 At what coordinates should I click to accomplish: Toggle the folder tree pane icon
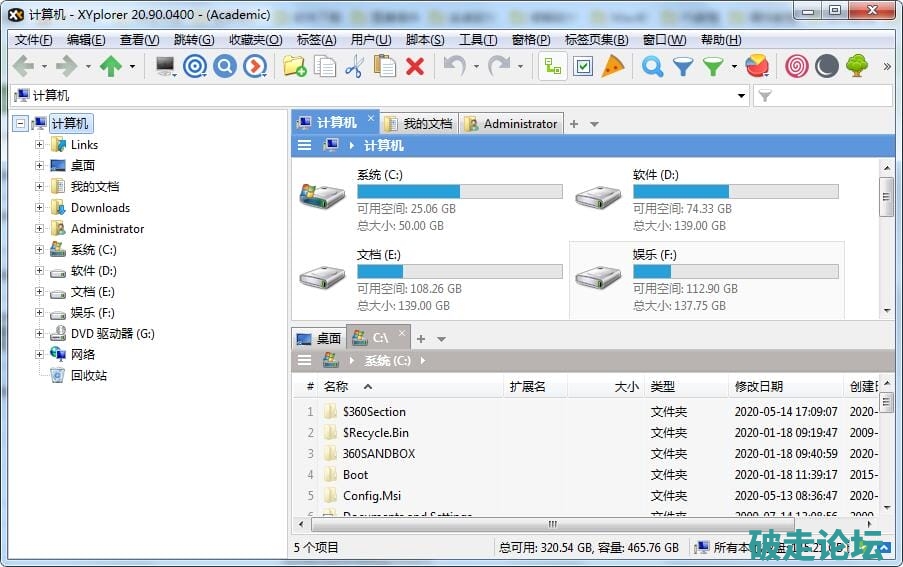pyautogui.click(x=553, y=66)
